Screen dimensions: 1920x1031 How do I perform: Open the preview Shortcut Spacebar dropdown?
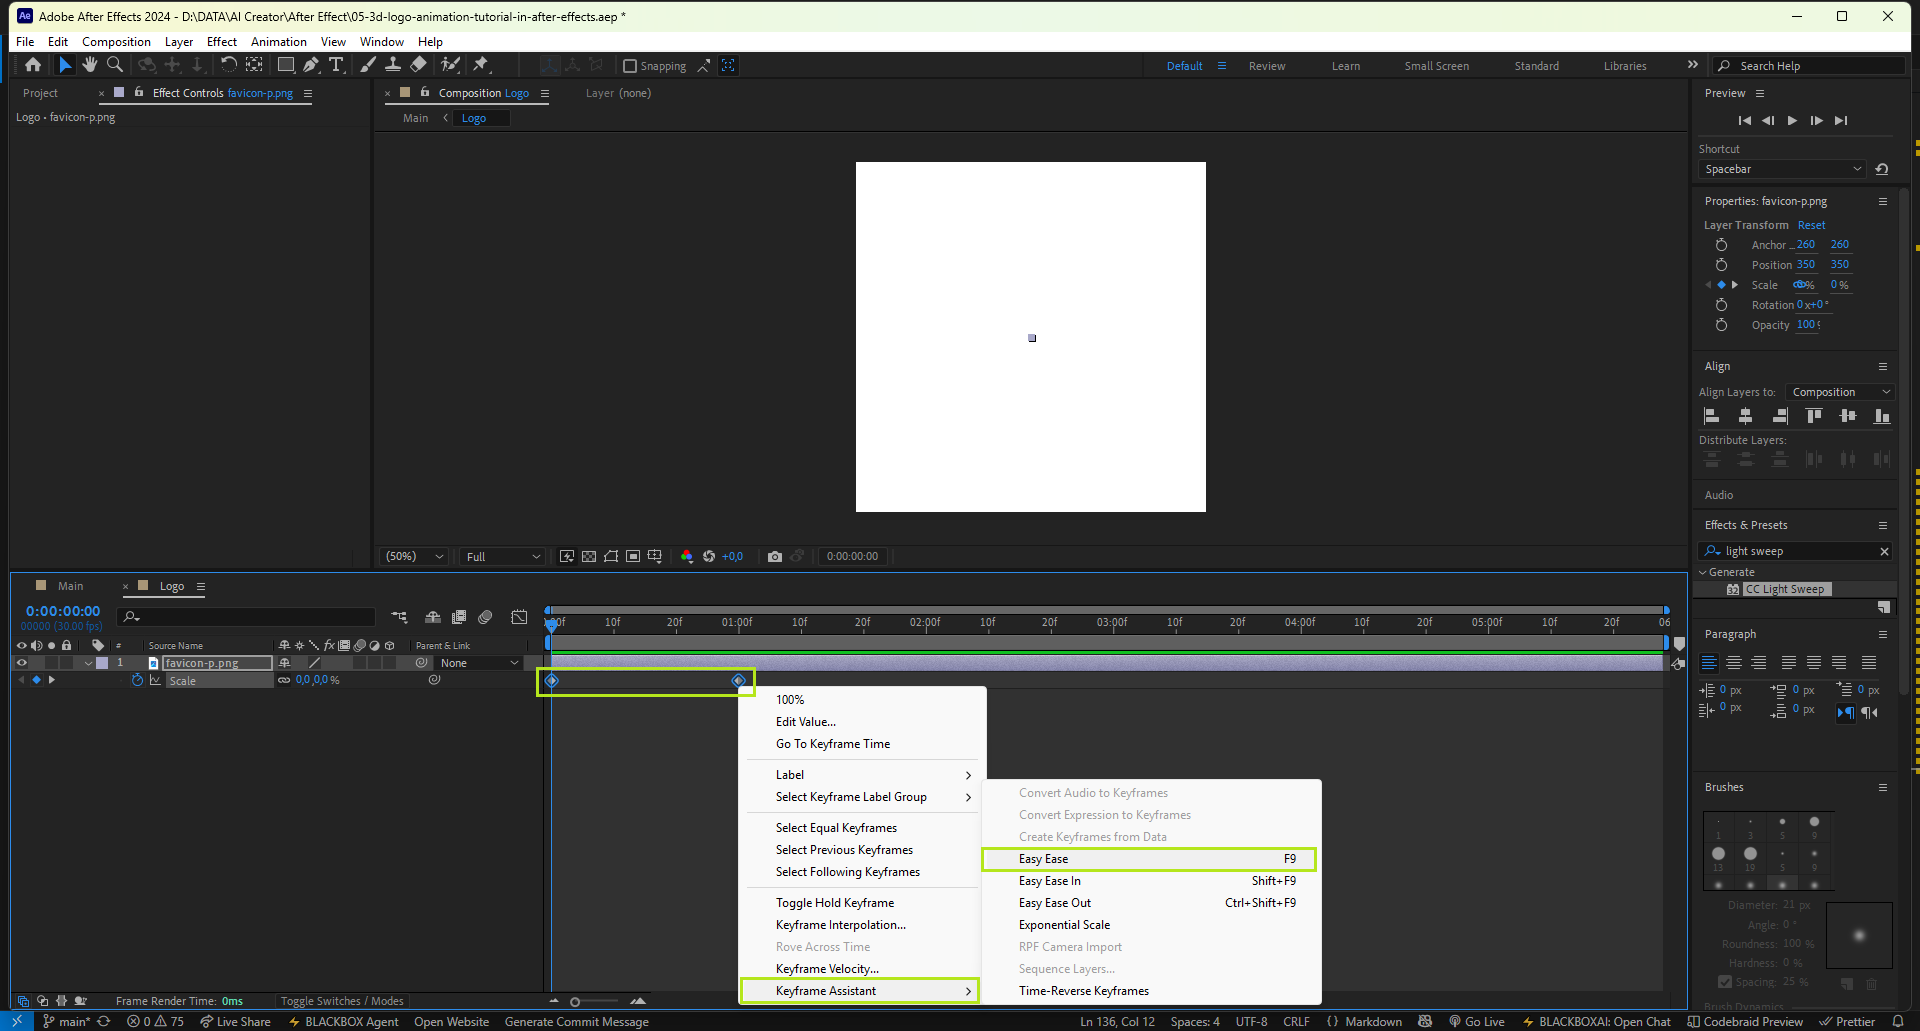click(x=1782, y=169)
